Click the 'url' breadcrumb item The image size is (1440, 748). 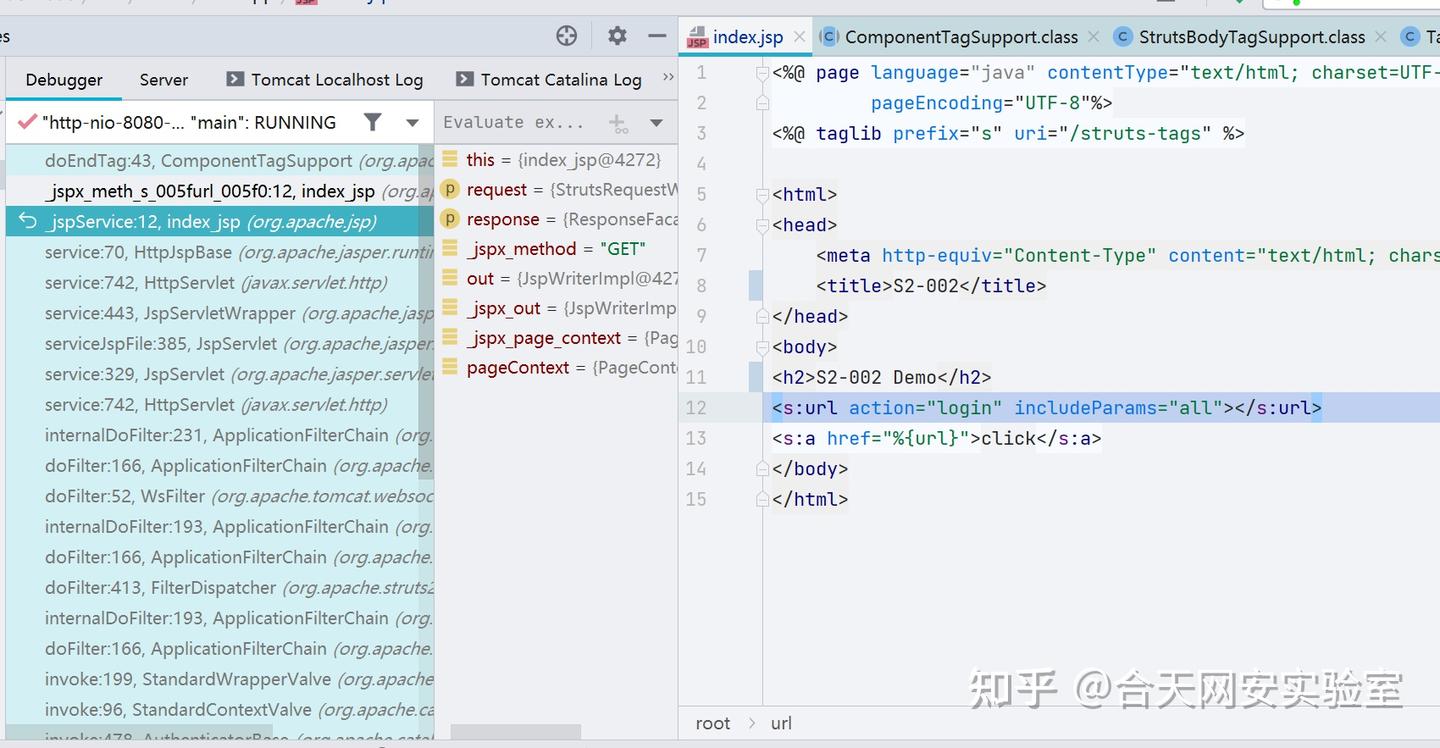click(781, 723)
